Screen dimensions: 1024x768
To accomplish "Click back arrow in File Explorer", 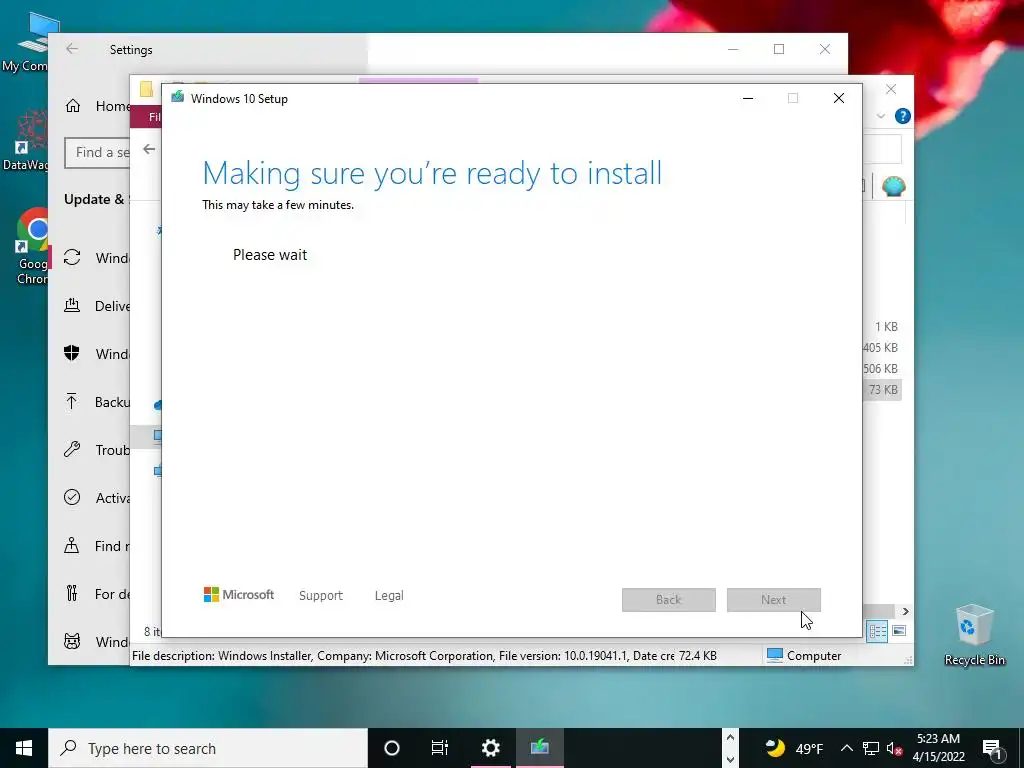I will 149,150.
